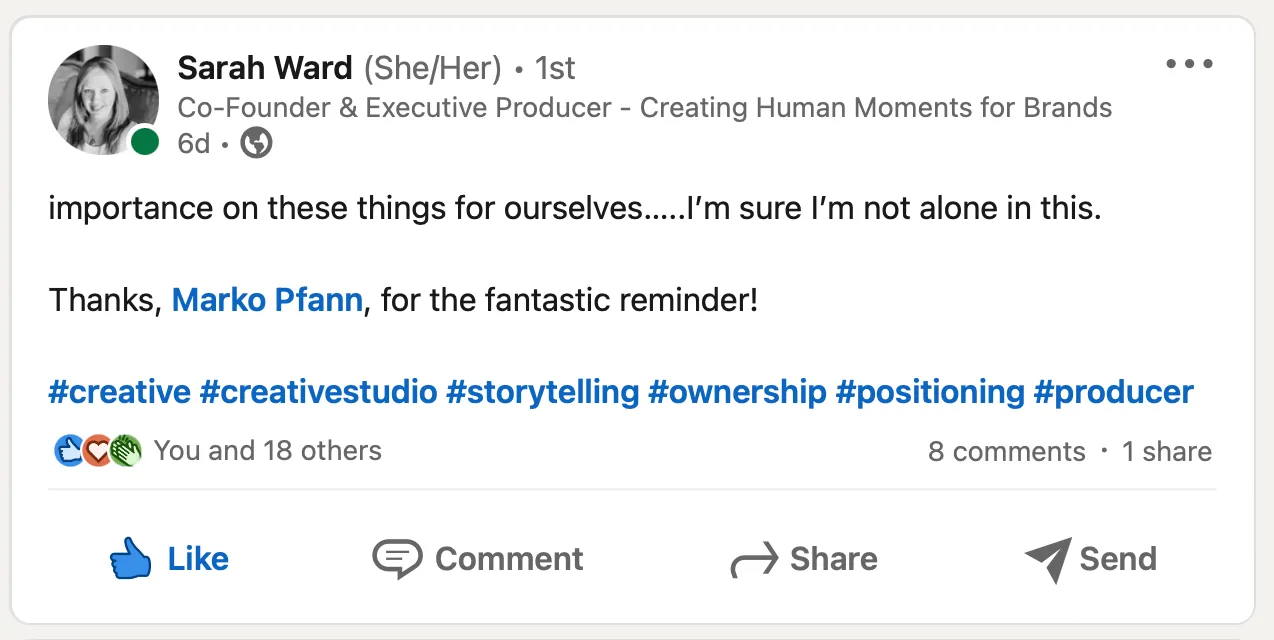Click the Comment speech bubble button
1274x640 pixels.
click(477, 559)
